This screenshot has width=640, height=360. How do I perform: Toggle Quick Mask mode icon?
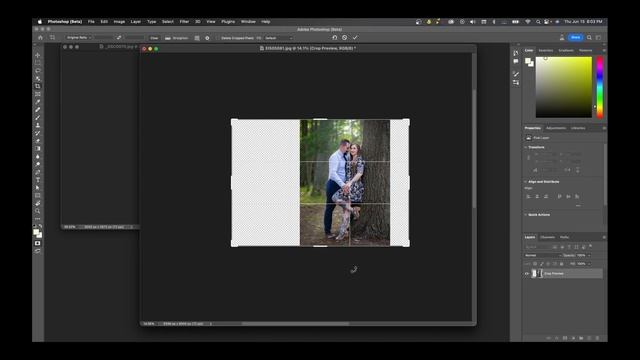tap(38, 243)
